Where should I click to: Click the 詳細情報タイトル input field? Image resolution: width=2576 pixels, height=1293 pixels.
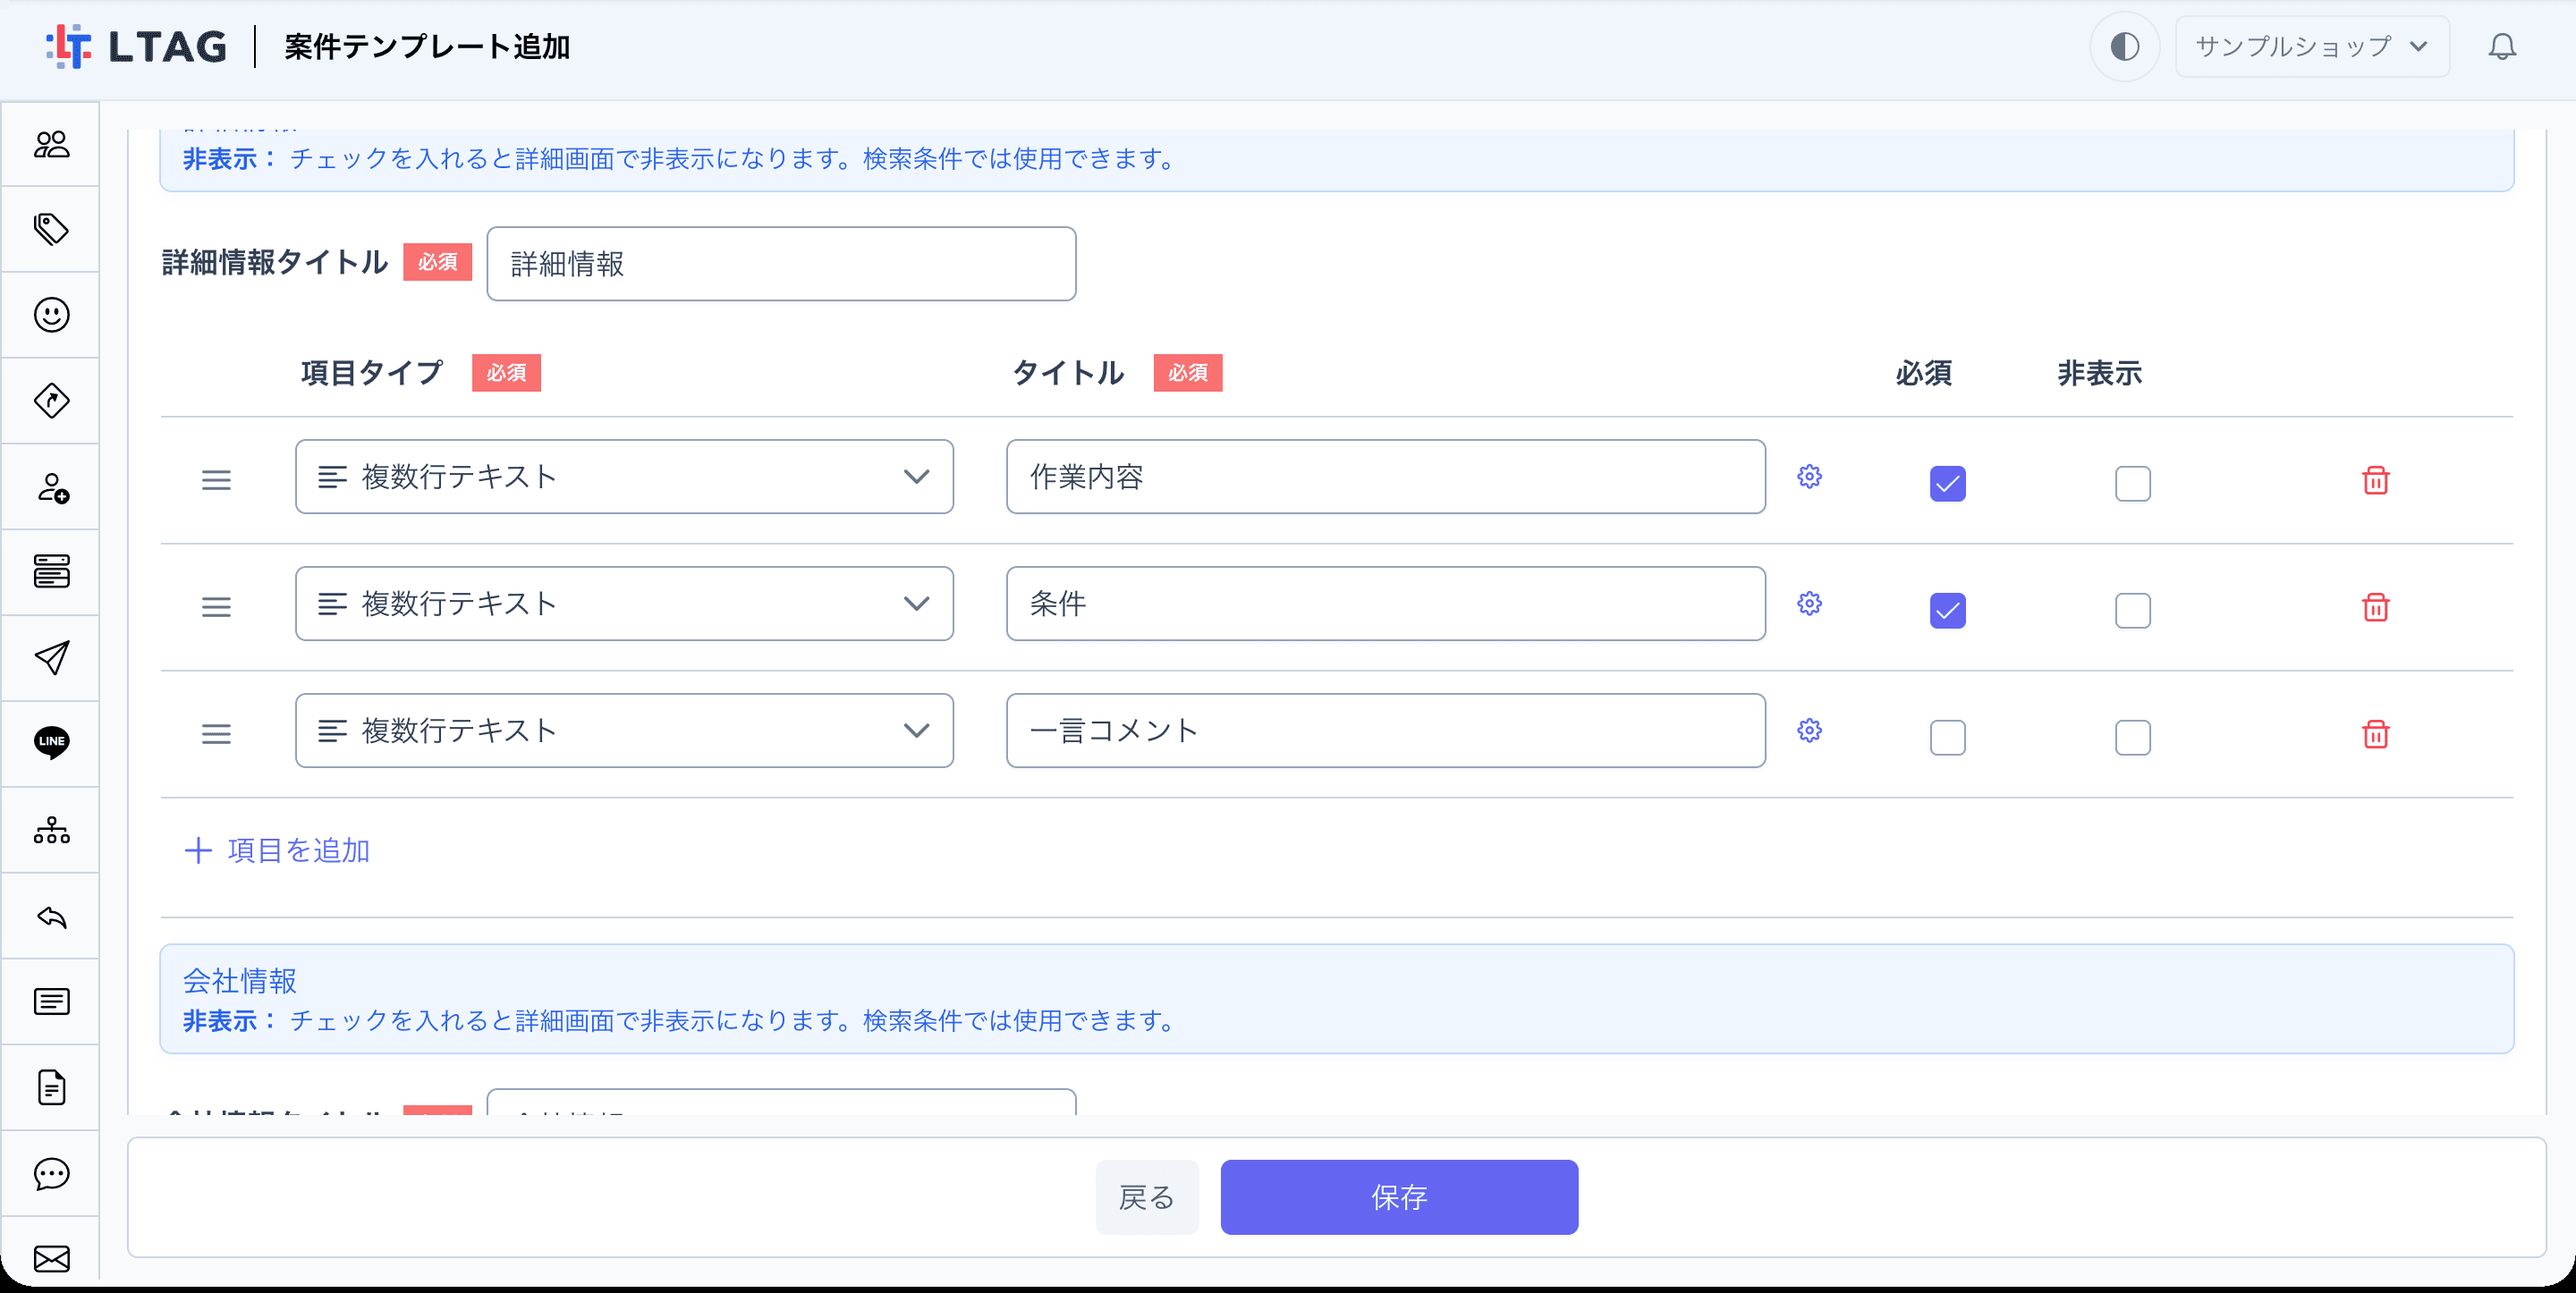click(x=781, y=264)
